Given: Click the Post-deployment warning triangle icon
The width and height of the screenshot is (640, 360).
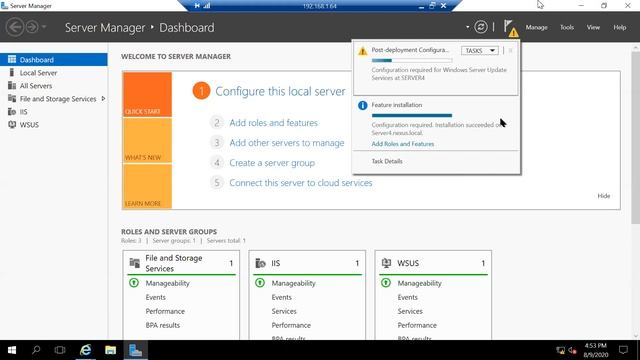Looking at the screenshot, I should (x=362, y=51).
